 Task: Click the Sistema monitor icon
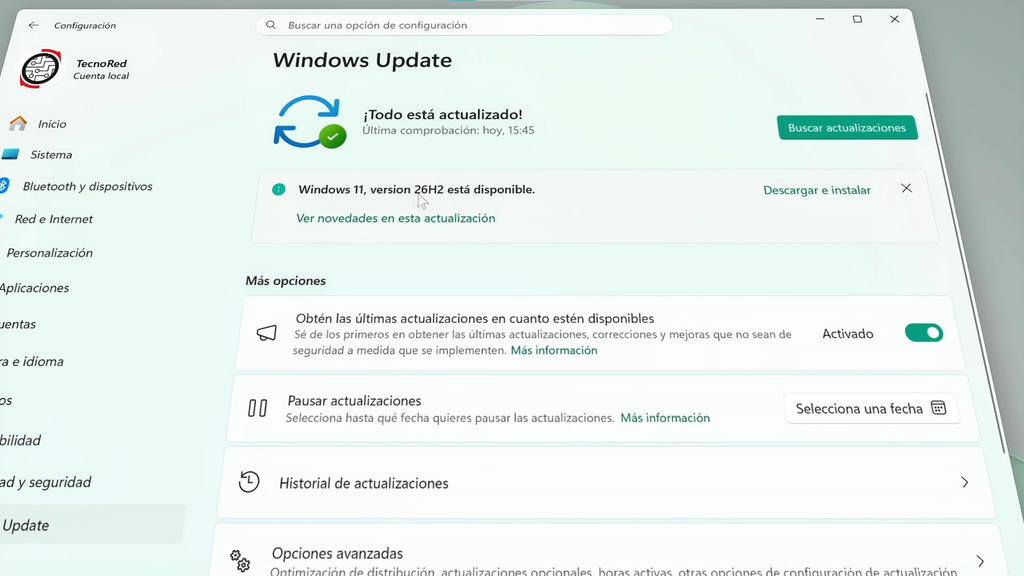10,154
